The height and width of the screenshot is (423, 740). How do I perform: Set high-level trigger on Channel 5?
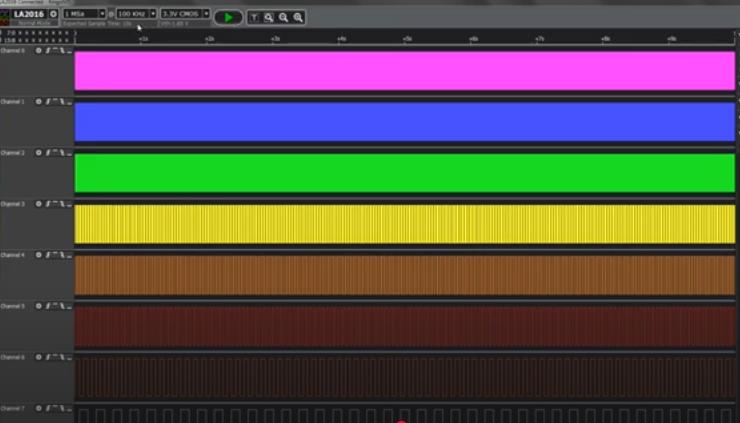(55, 306)
